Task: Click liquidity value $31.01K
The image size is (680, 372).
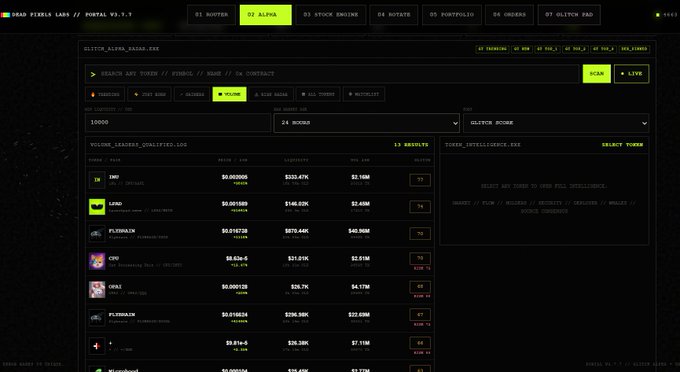Action: click(298, 258)
